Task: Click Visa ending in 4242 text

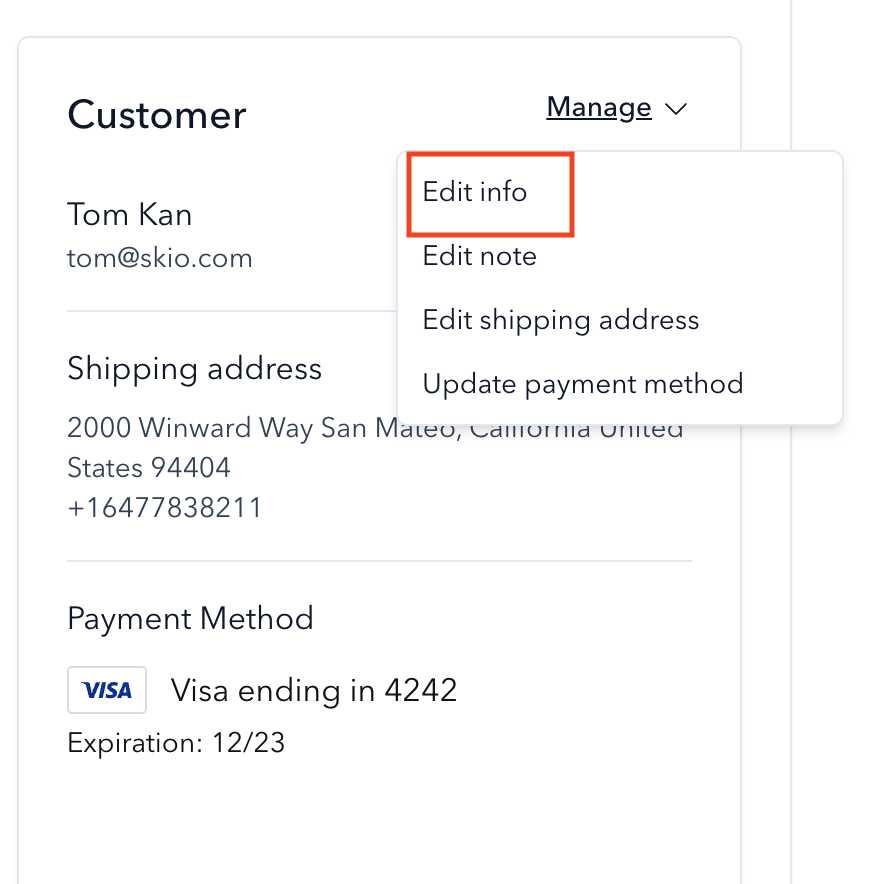Action: 314,691
